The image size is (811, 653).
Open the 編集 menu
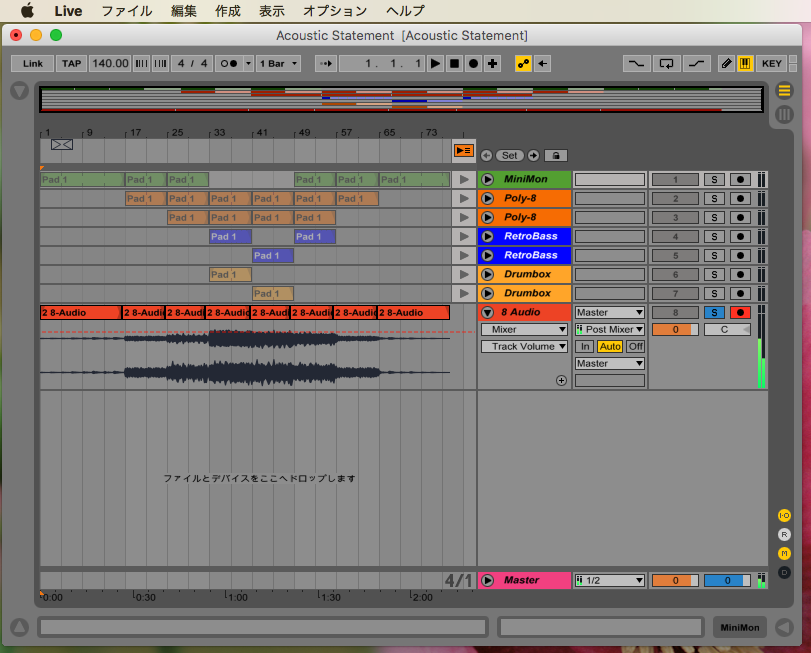(184, 11)
